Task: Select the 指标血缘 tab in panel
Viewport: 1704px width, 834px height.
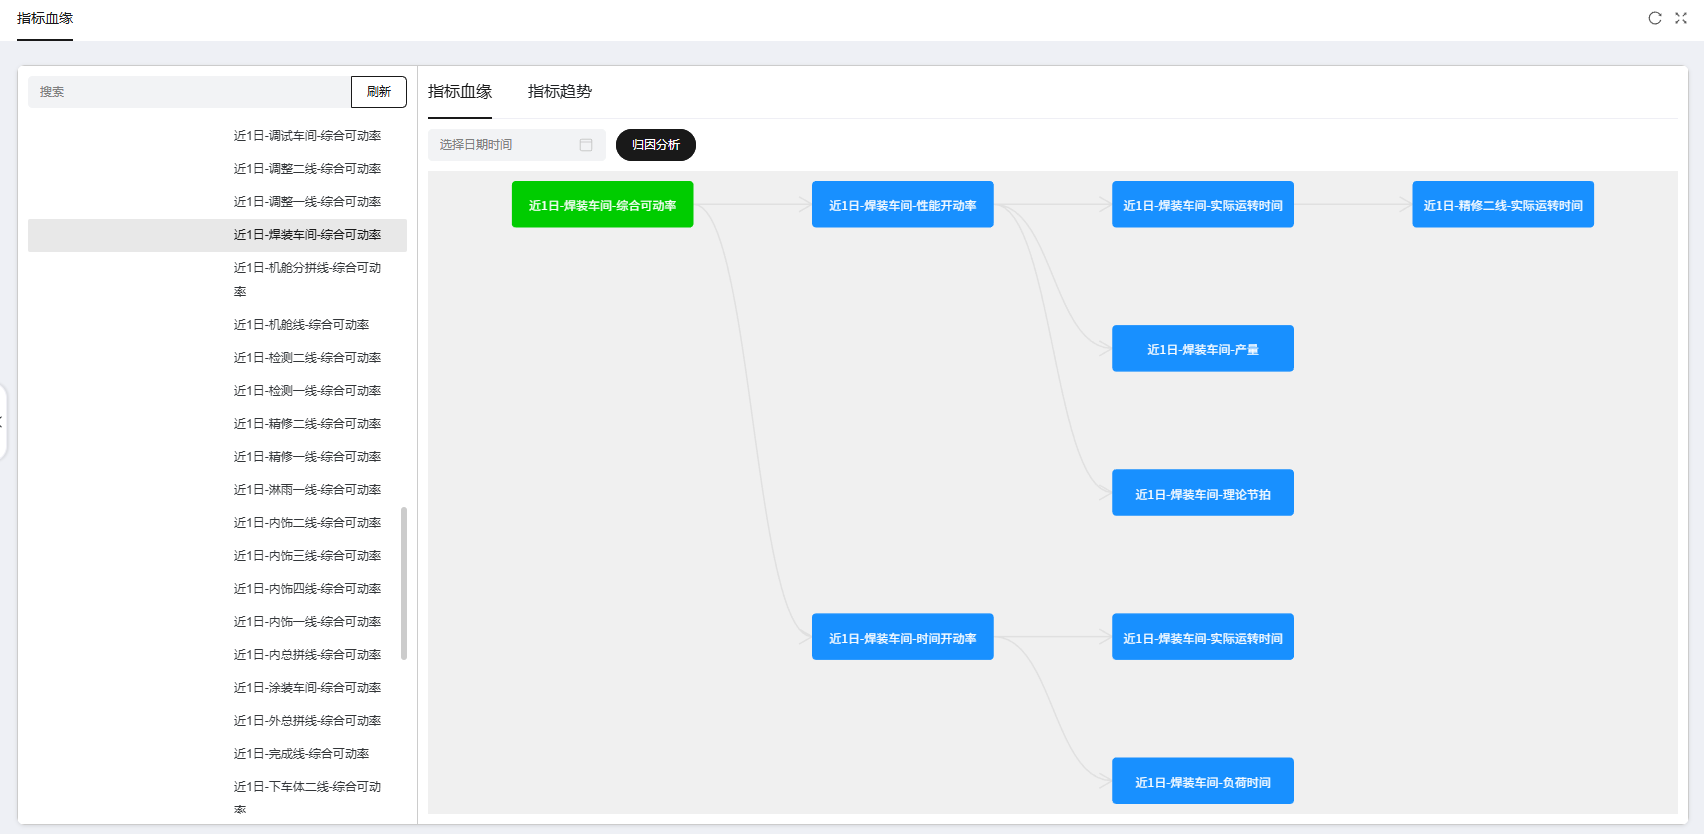Action: click(460, 92)
